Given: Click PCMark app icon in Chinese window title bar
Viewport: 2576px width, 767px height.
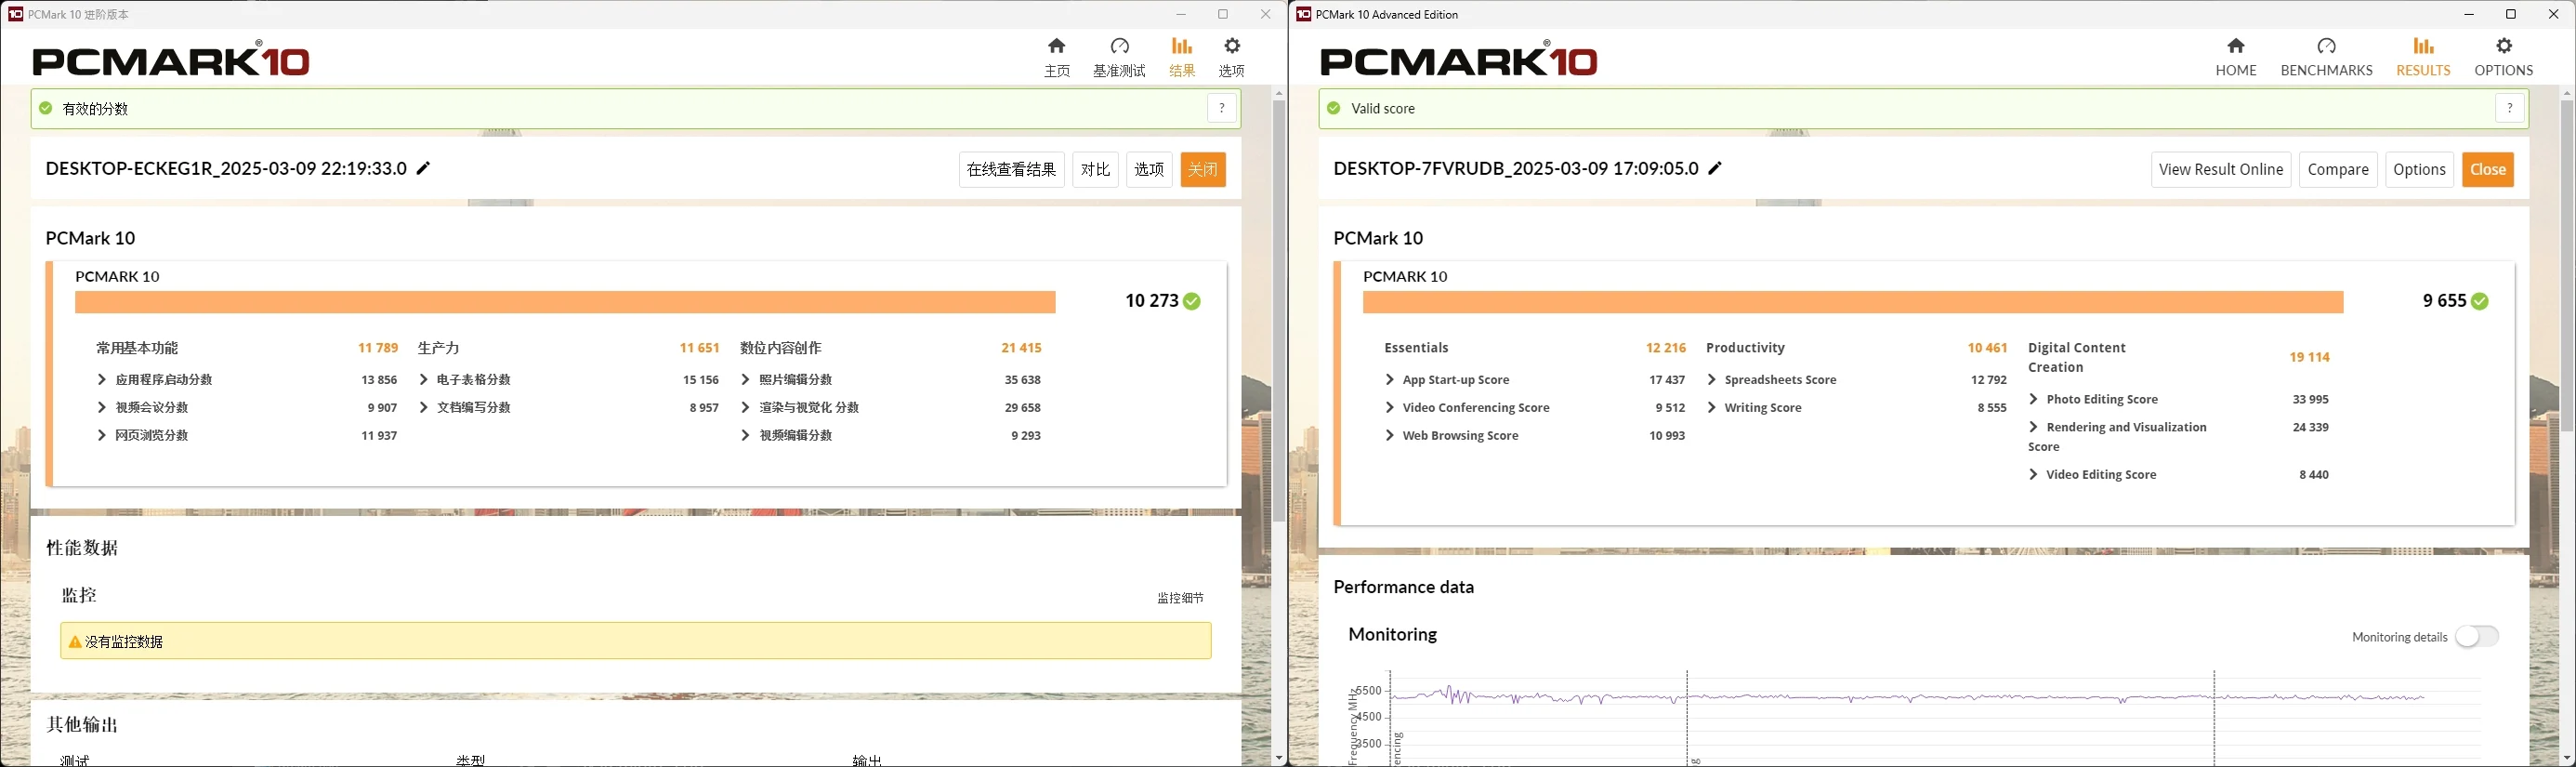Looking at the screenshot, I should point(15,14).
